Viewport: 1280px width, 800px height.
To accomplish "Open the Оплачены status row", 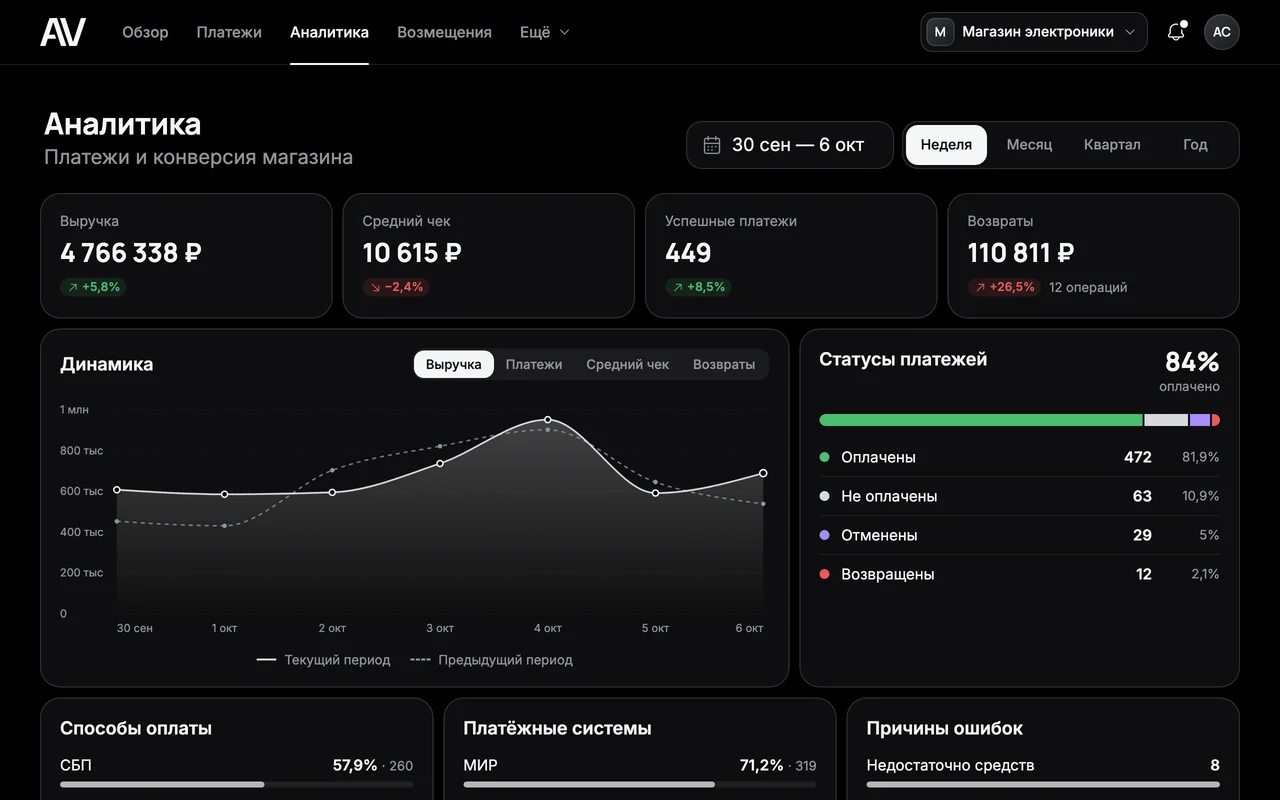I will click(x=1019, y=457).
